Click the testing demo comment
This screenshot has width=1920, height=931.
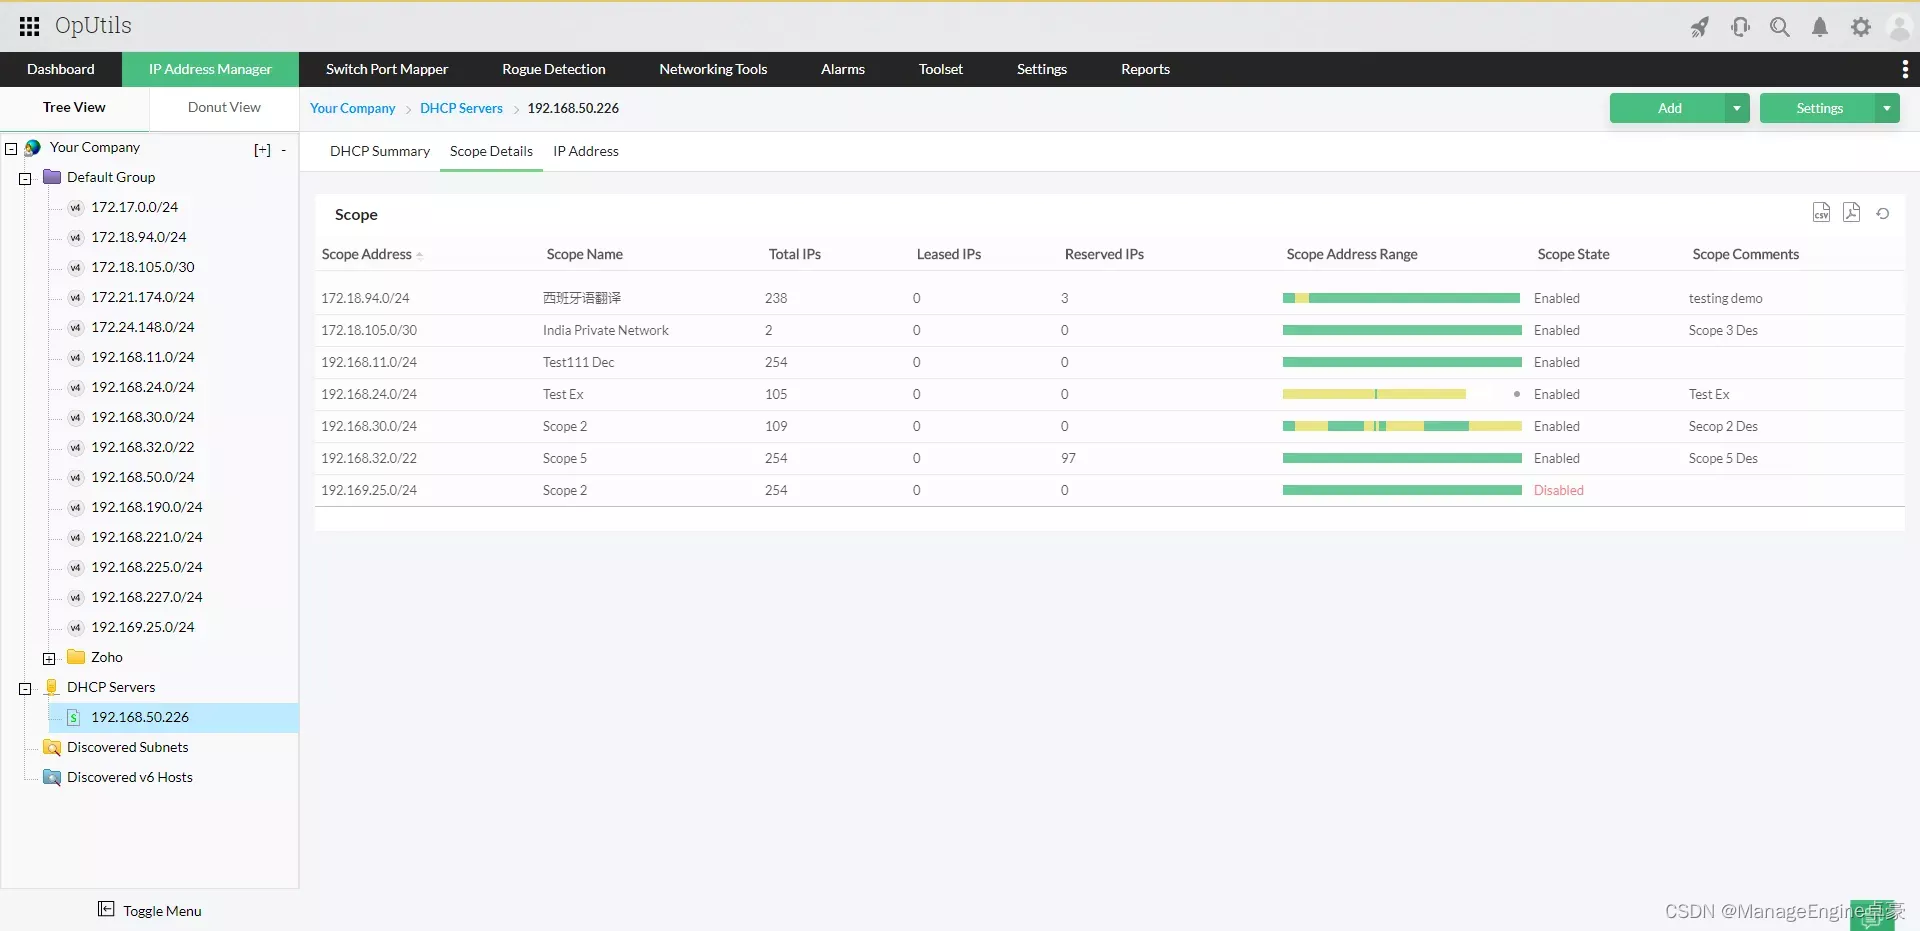1726,298
